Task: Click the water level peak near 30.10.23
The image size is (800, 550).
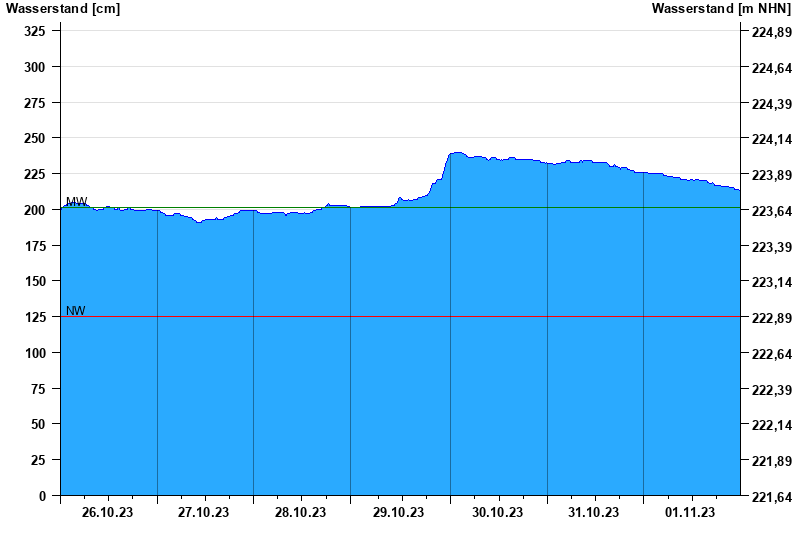Action: tap(457, 153)
